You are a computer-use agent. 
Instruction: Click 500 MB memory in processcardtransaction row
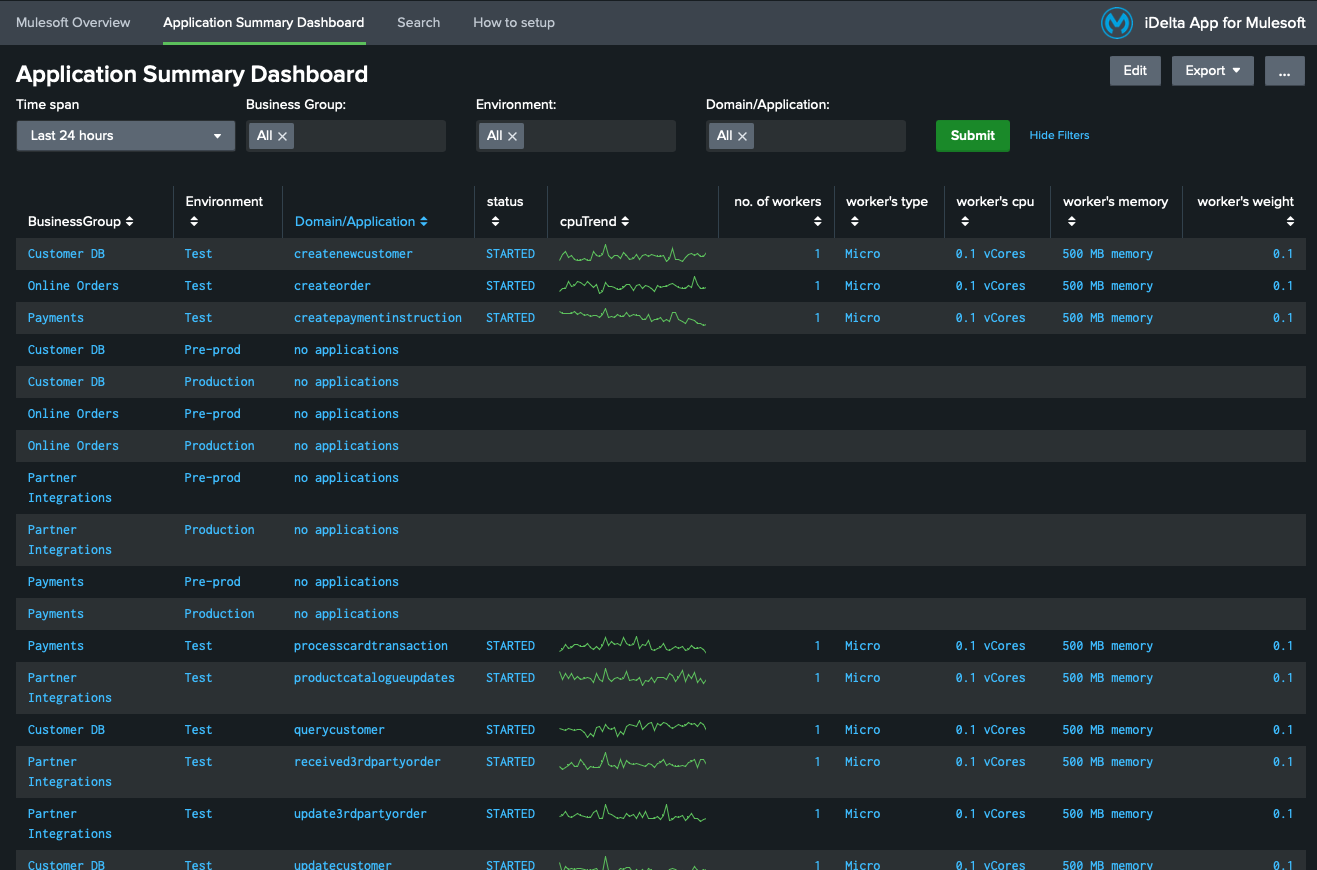1107,646
